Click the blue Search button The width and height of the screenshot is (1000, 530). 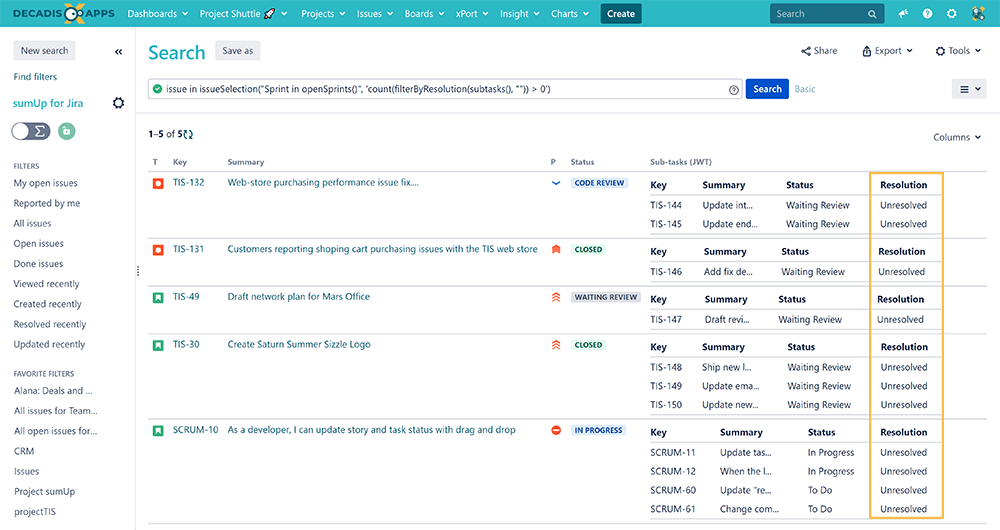767,89
